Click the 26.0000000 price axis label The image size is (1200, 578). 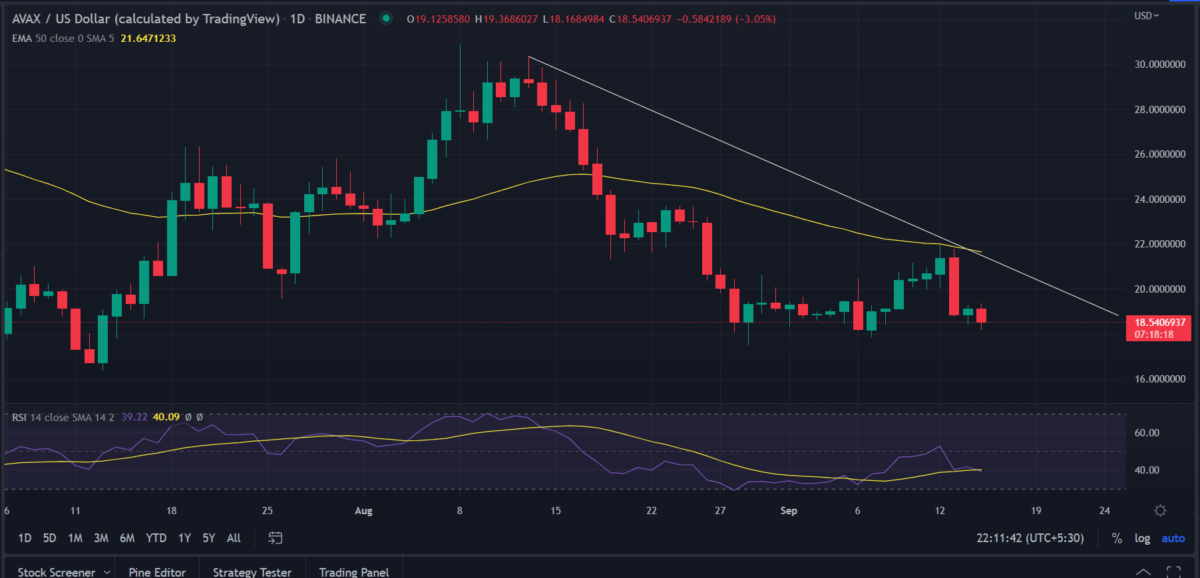pos(1159,154)
